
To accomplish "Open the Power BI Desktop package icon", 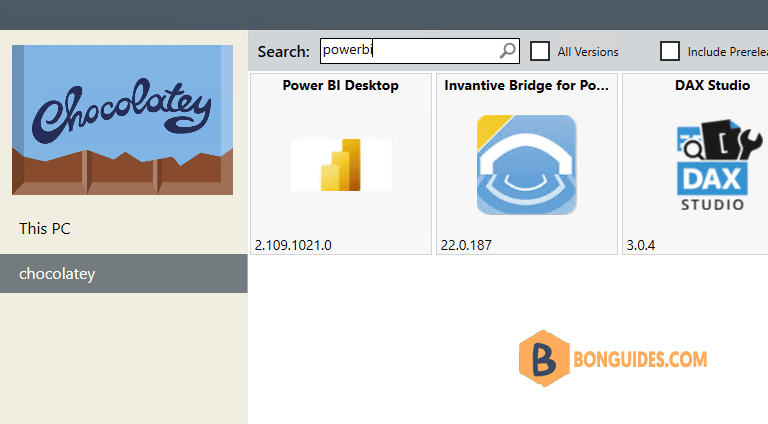I will (x=341, y=165).
